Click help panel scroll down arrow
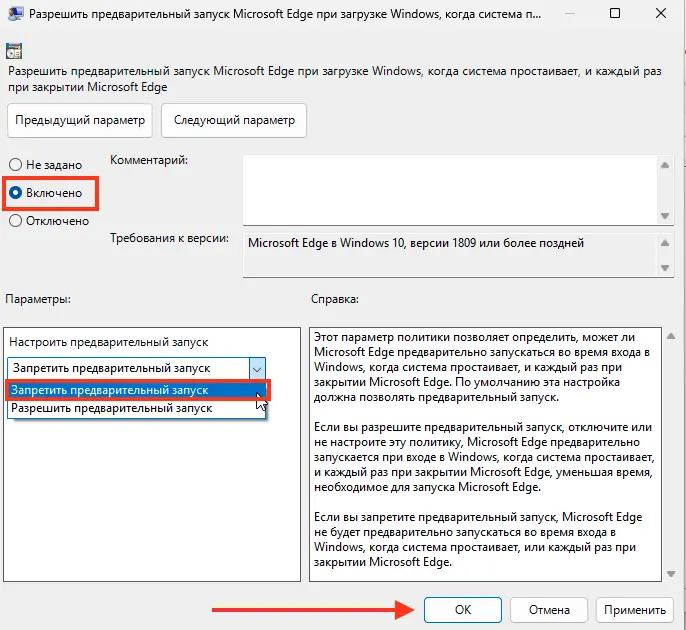 click(671, 574)
